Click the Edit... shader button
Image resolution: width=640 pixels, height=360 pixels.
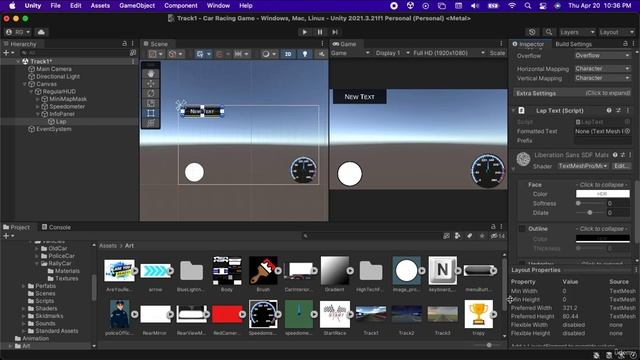[621, 166]
